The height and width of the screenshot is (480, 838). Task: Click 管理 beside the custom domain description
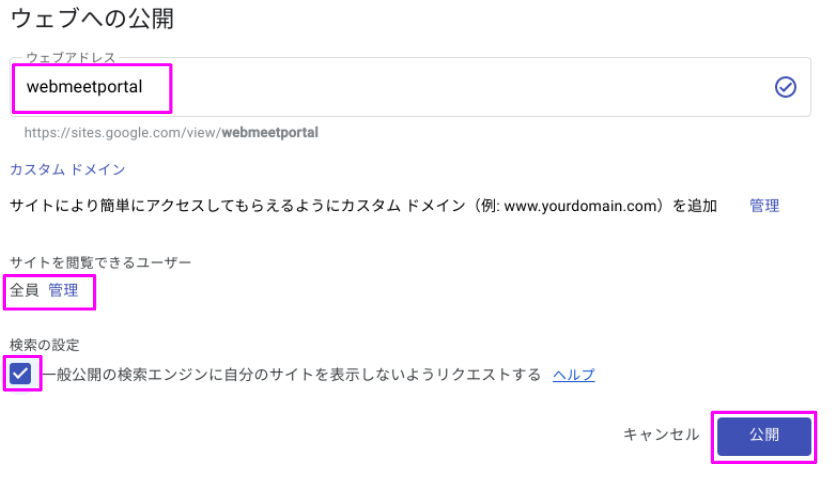pos(764,206)
